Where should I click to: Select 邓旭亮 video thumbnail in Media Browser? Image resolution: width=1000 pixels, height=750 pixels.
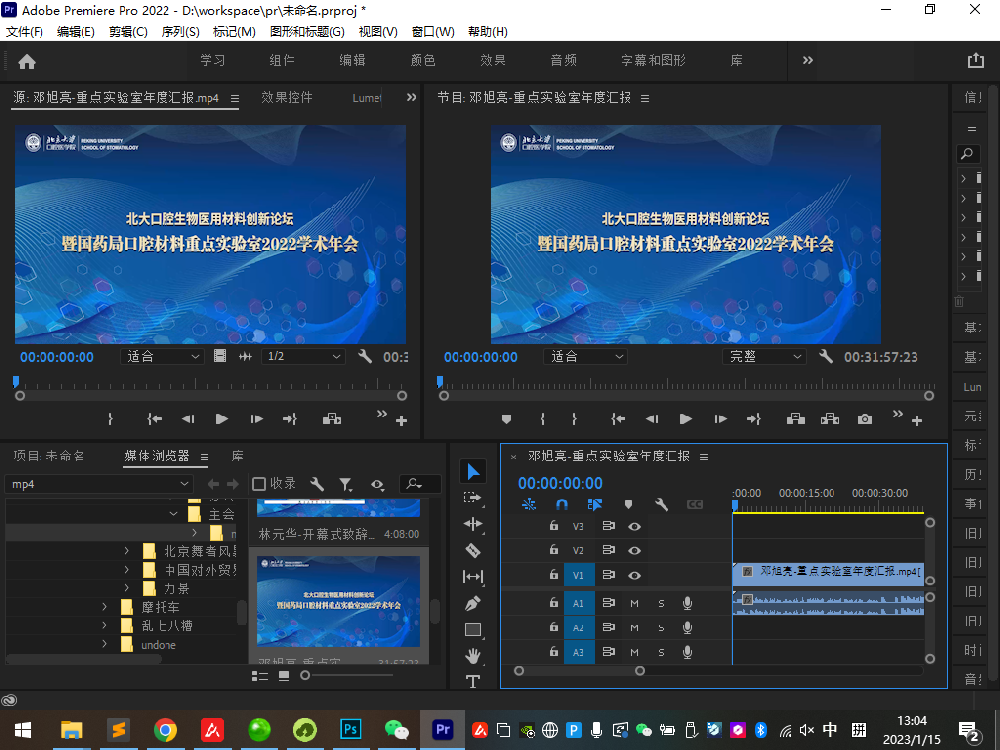click(x=339, y=601)
